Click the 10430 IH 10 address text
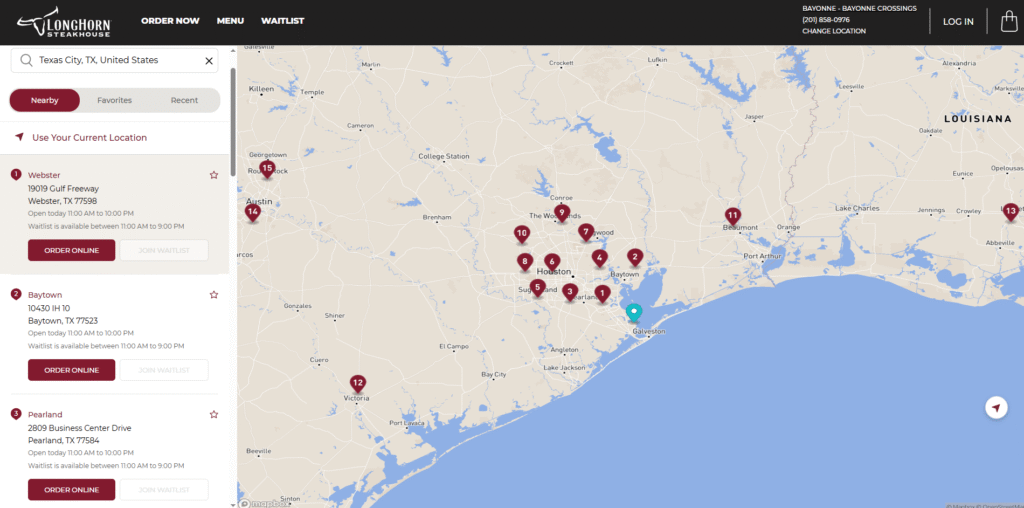 pyautogui.click(x=49, y=308)
